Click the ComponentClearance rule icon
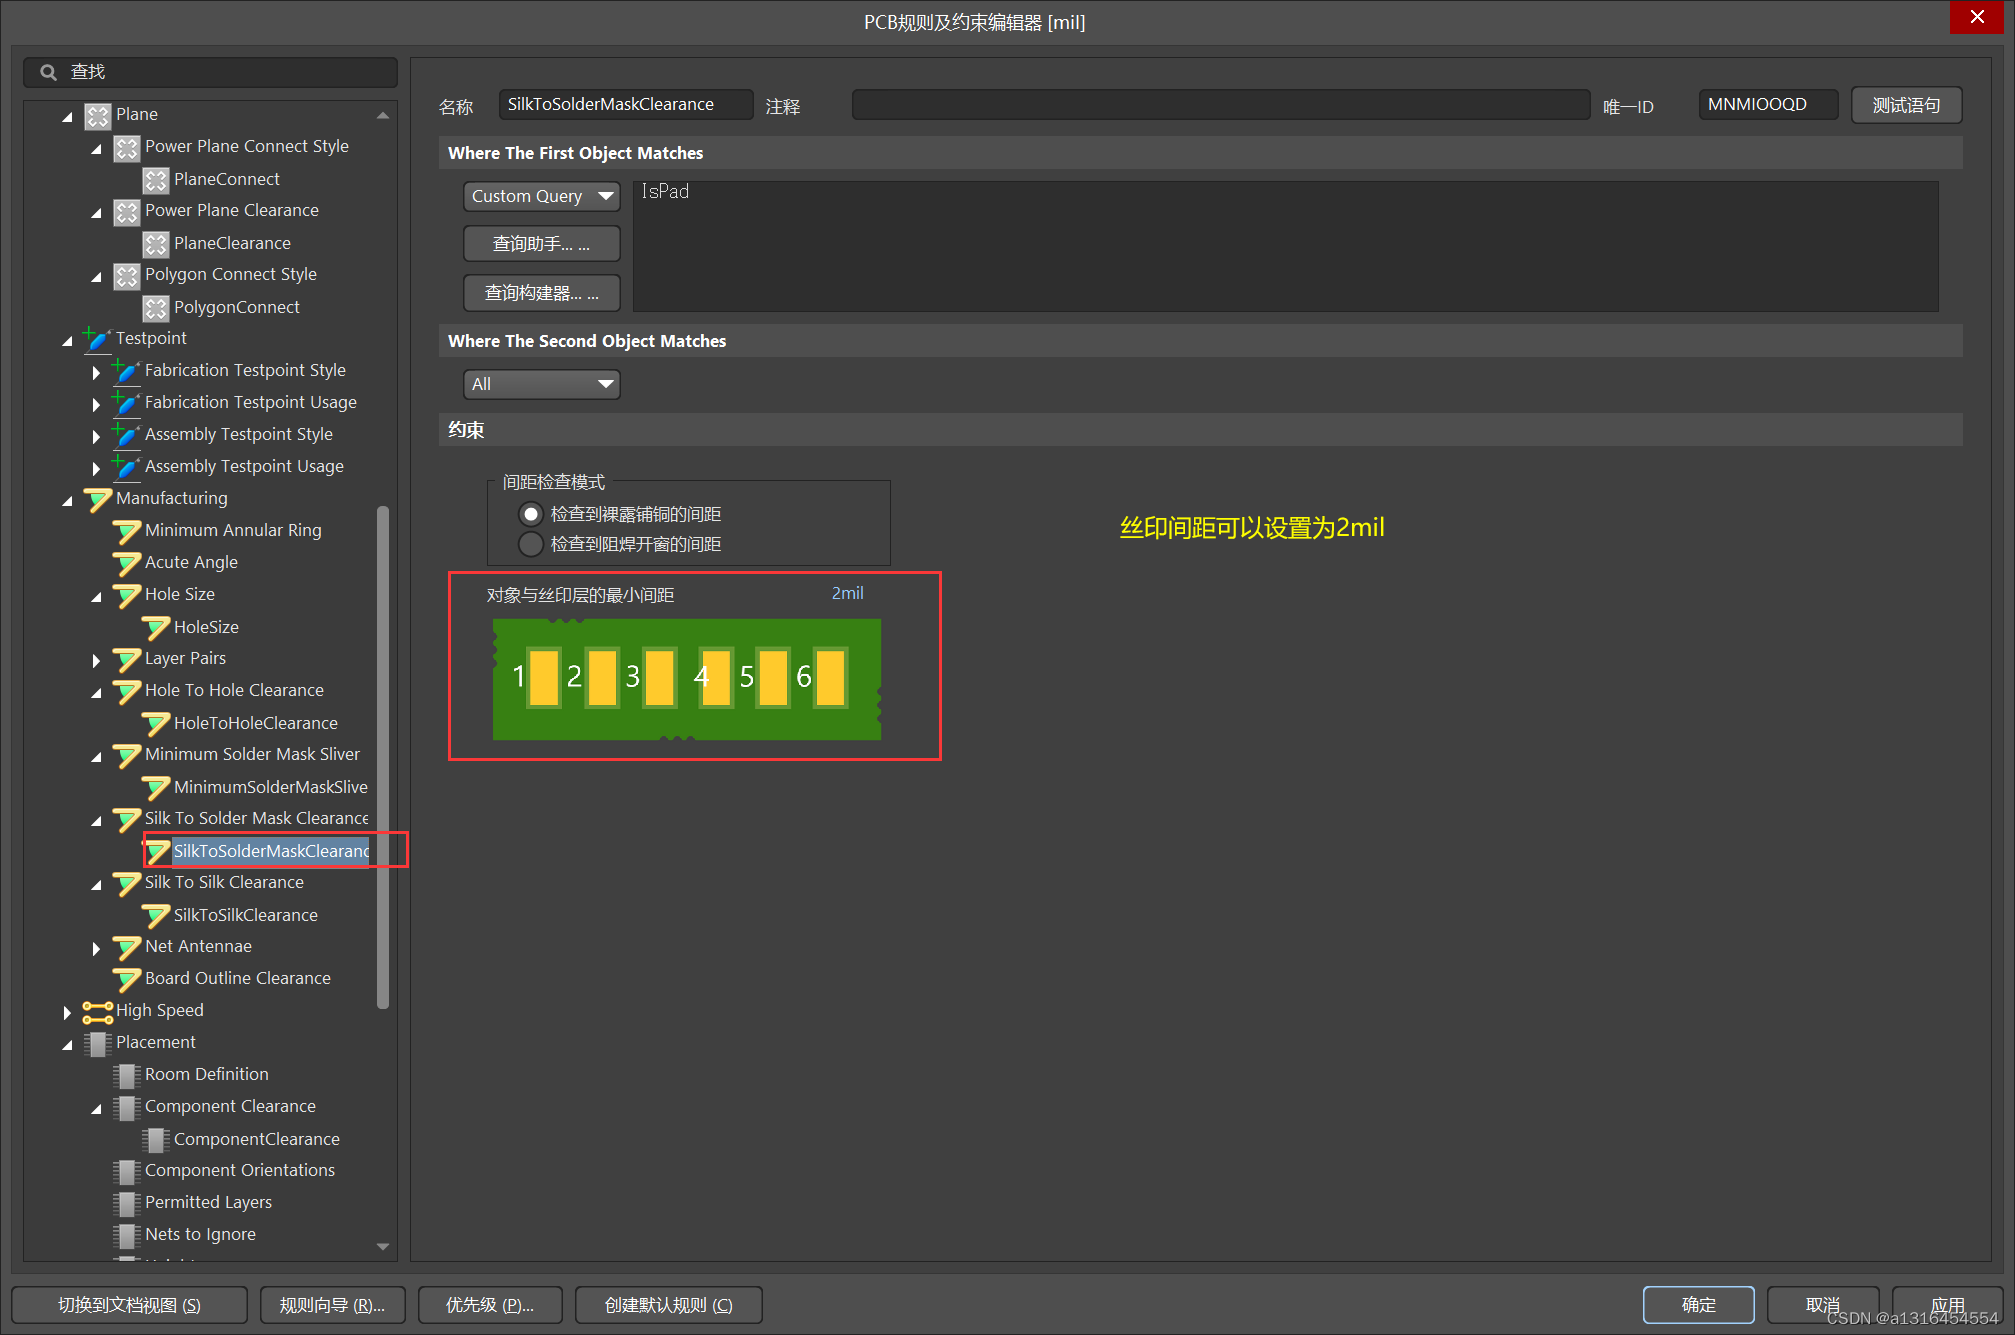This screenshot has width=2015, height=1335. coord(155,1140)
